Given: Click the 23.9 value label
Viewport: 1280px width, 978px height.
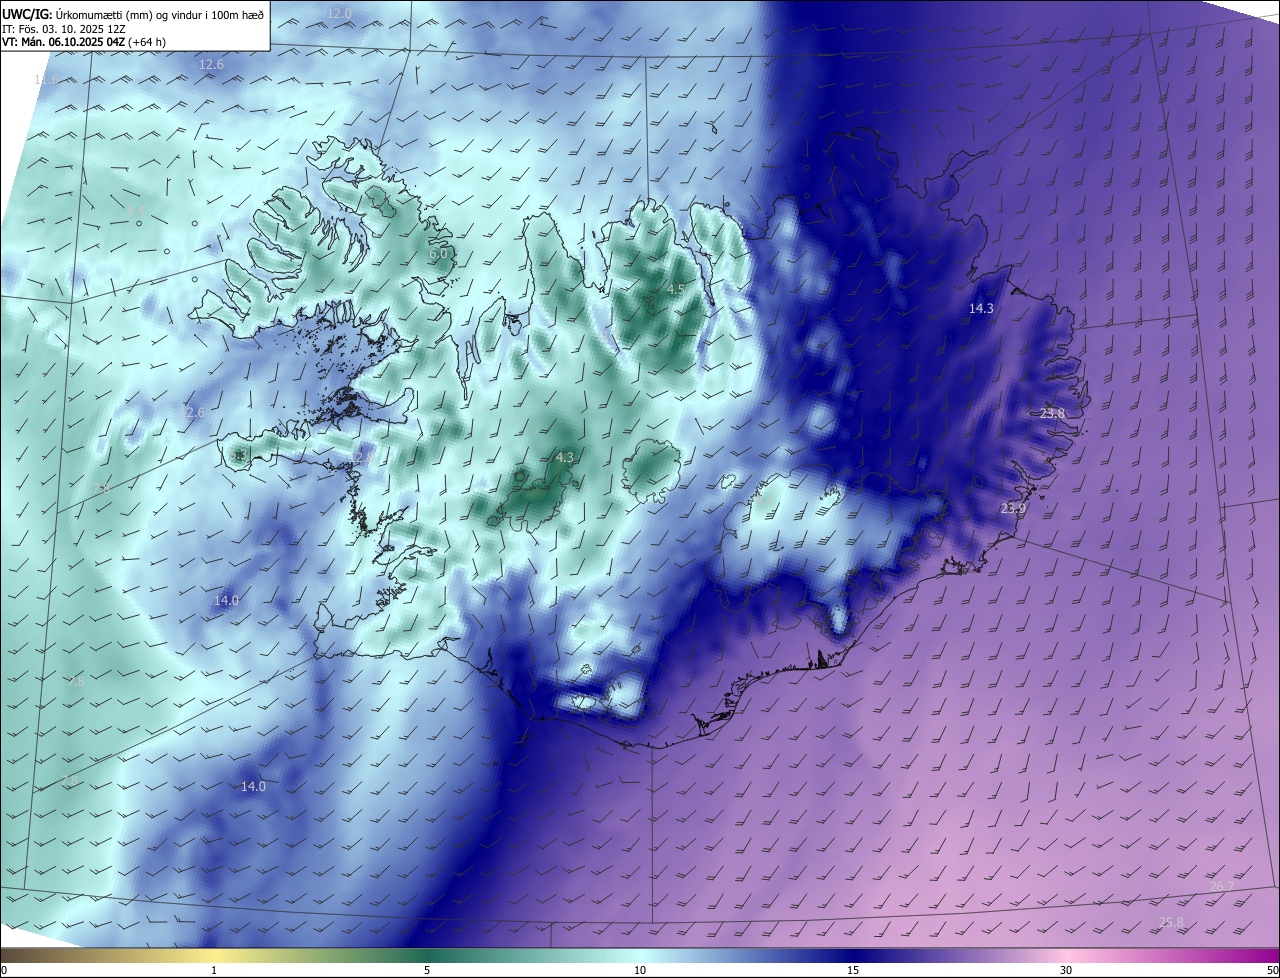Looking at the screenshot, I should (x=1013, y=509).
